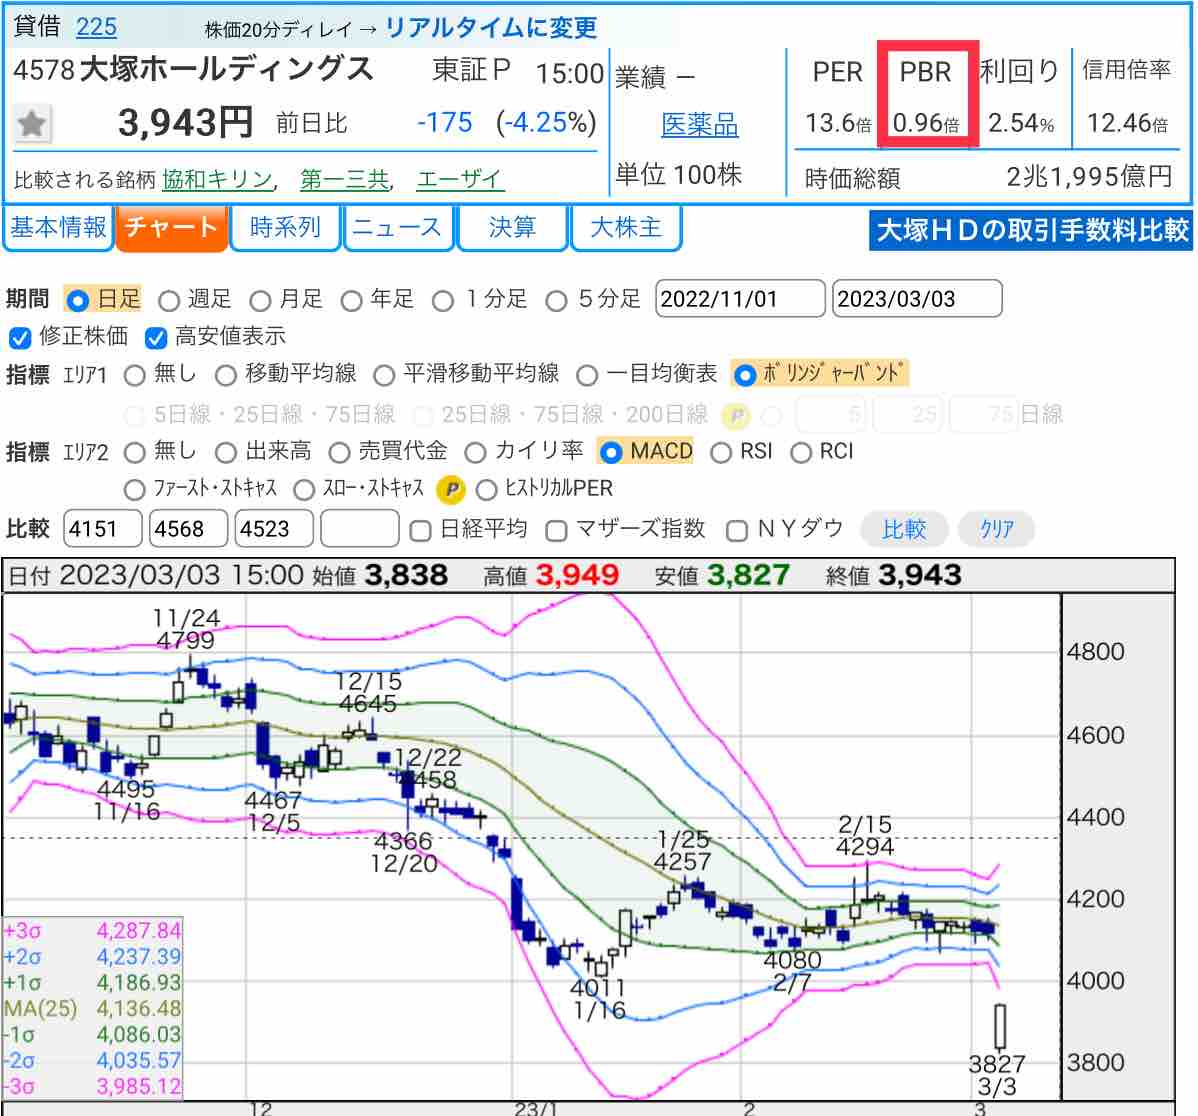Click the empty fourth comparison code field
The width and height of the screenshot is (1198, 1116).
point(359,529)
